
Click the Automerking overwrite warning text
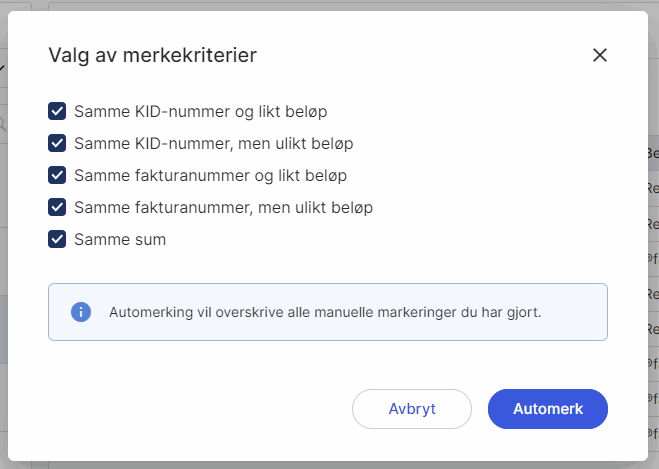[325, 312]
